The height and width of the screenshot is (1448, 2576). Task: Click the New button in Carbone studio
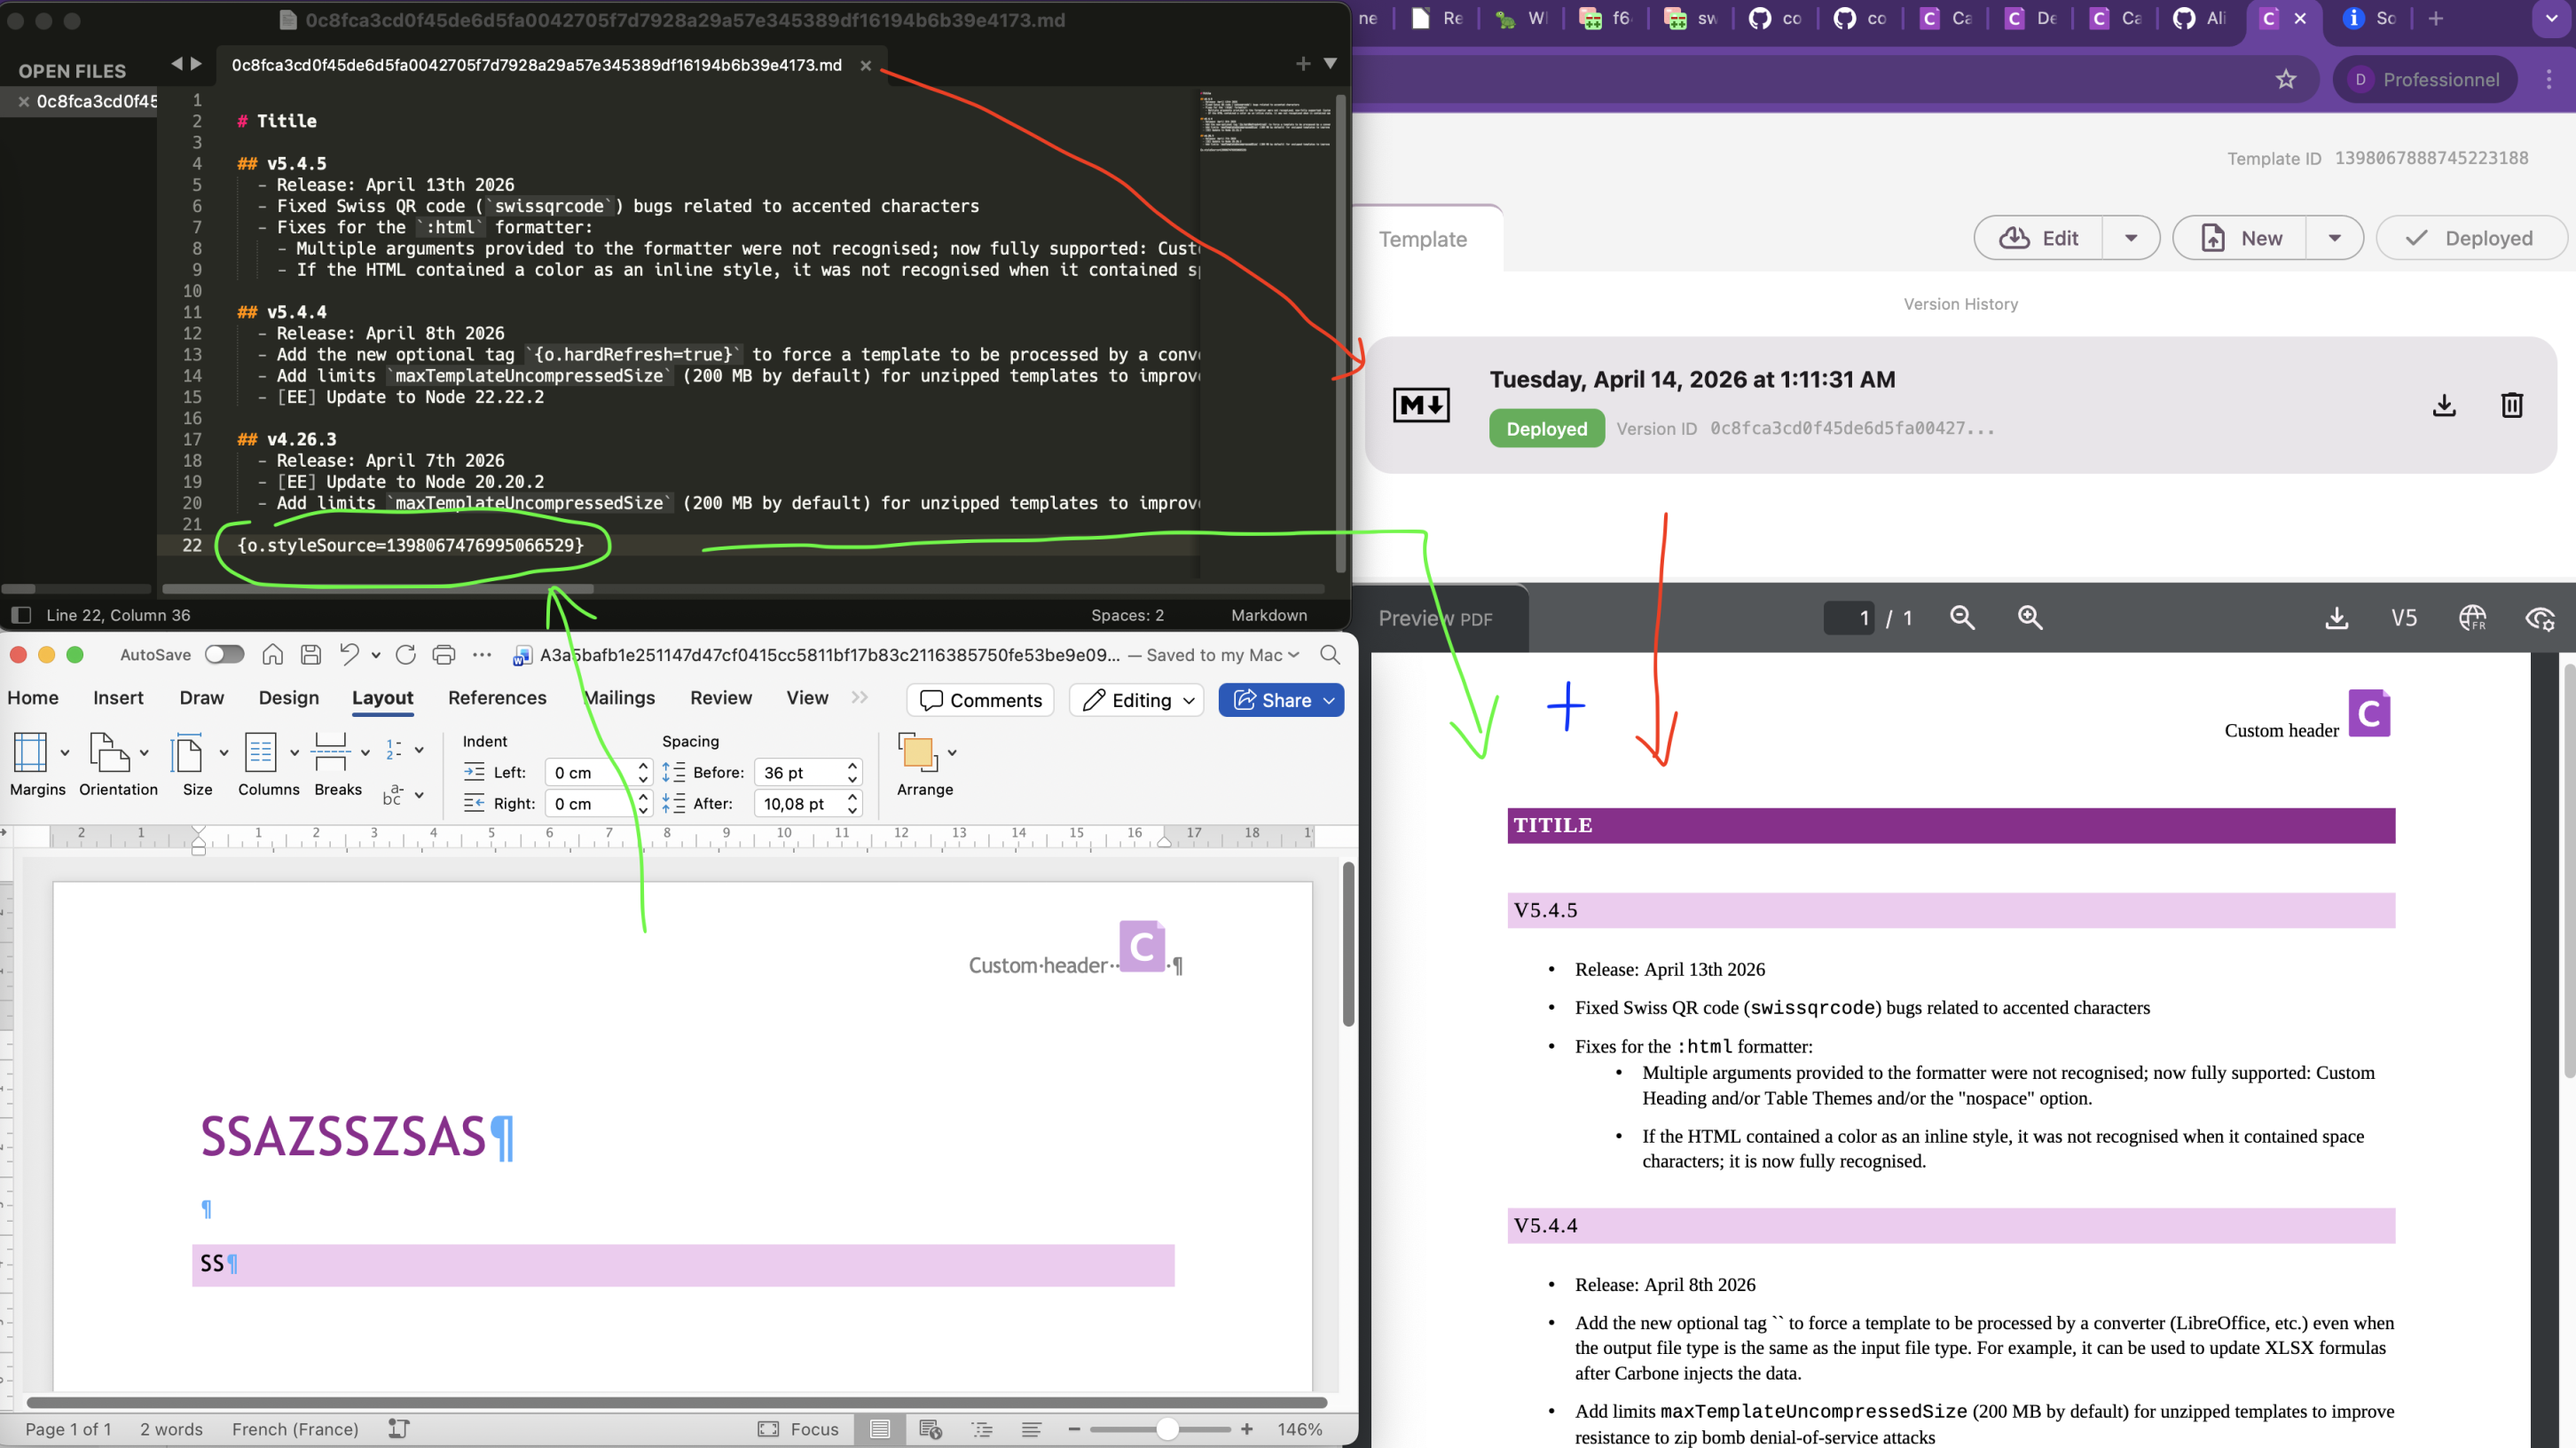(x=2241, y=238)
